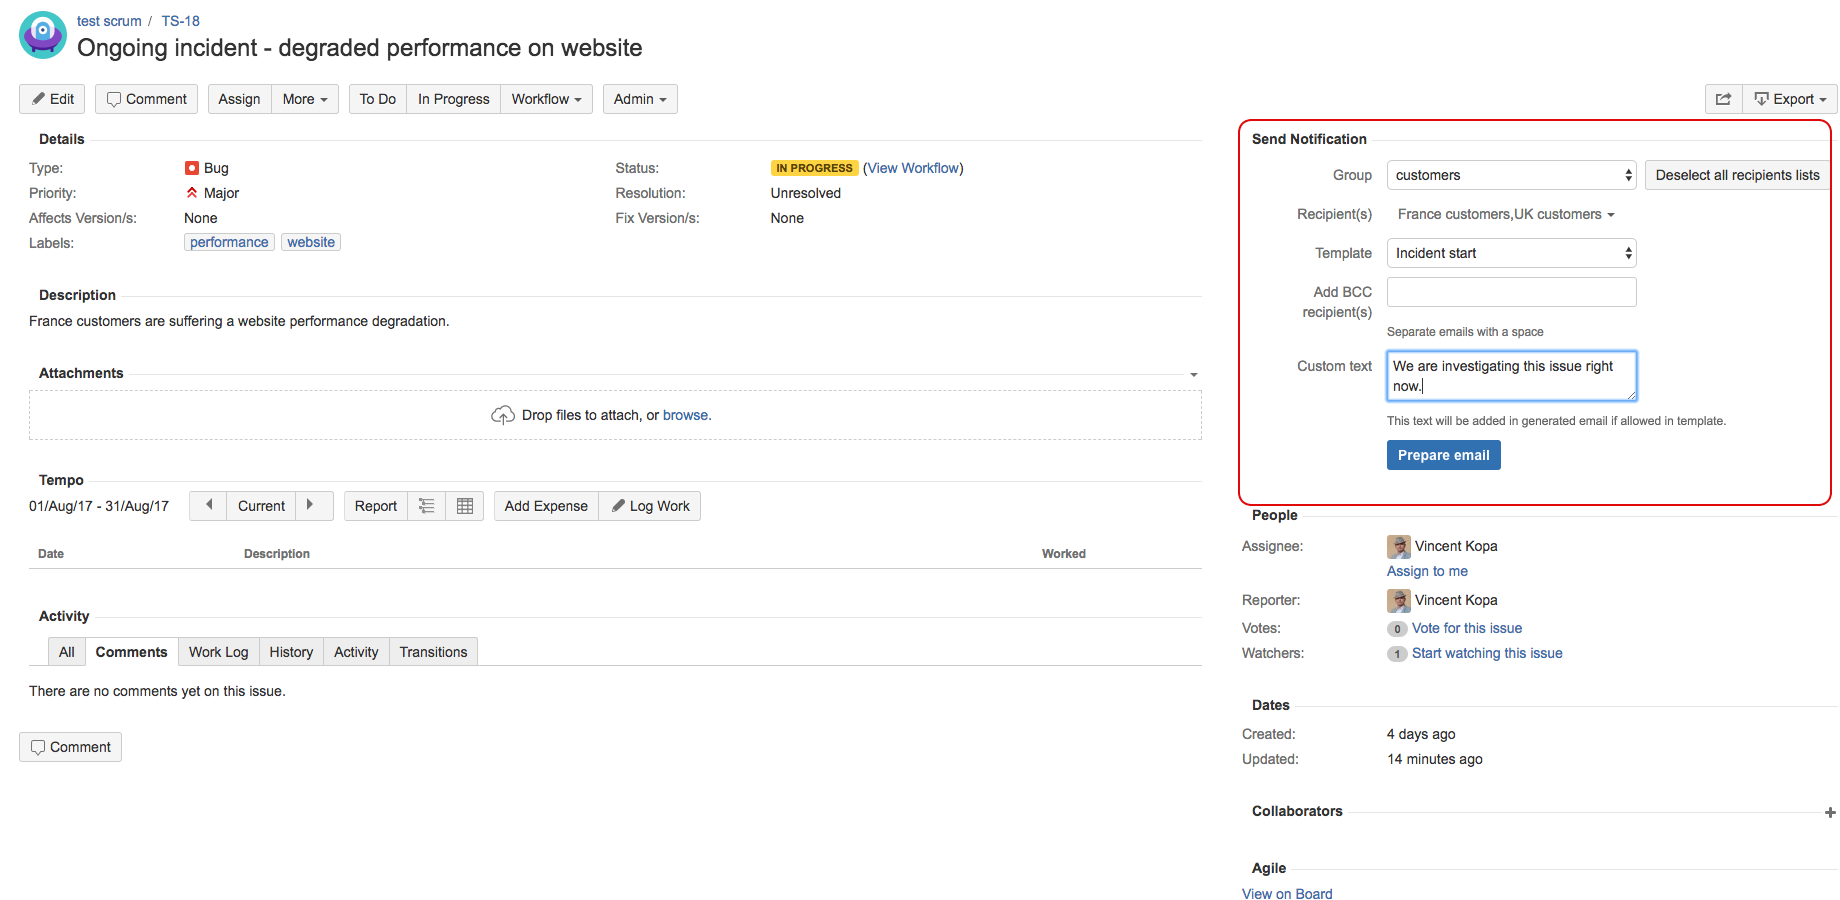This screenshot has width=1840, height=900.
Task: Switch to the Work Log tab
Action: [x=218, y=652]
